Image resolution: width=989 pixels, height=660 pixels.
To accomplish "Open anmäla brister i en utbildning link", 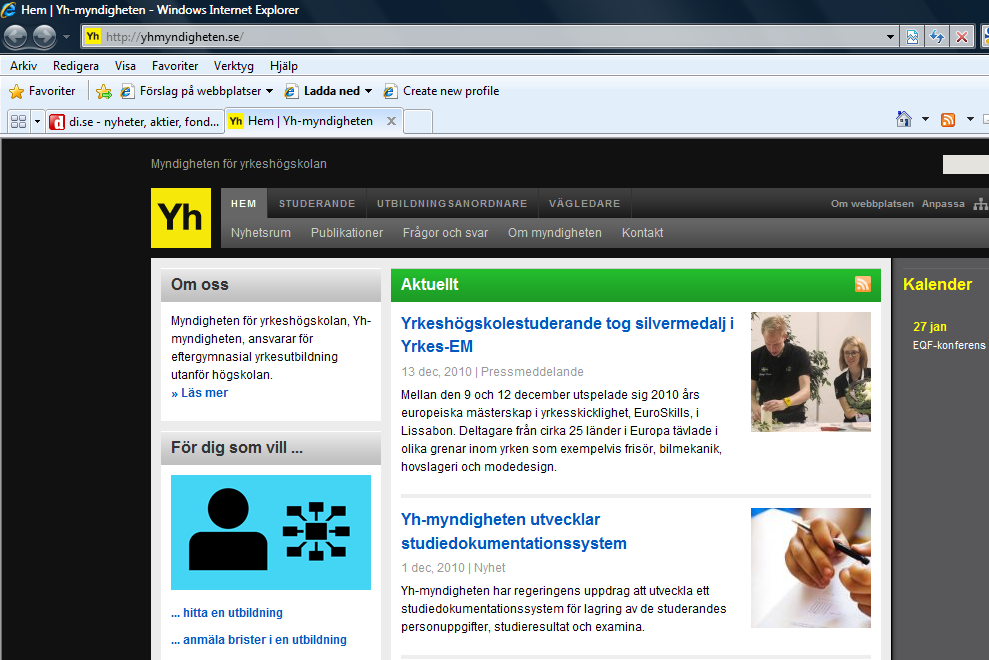I will pyautogui.click(x=259, y=640).
